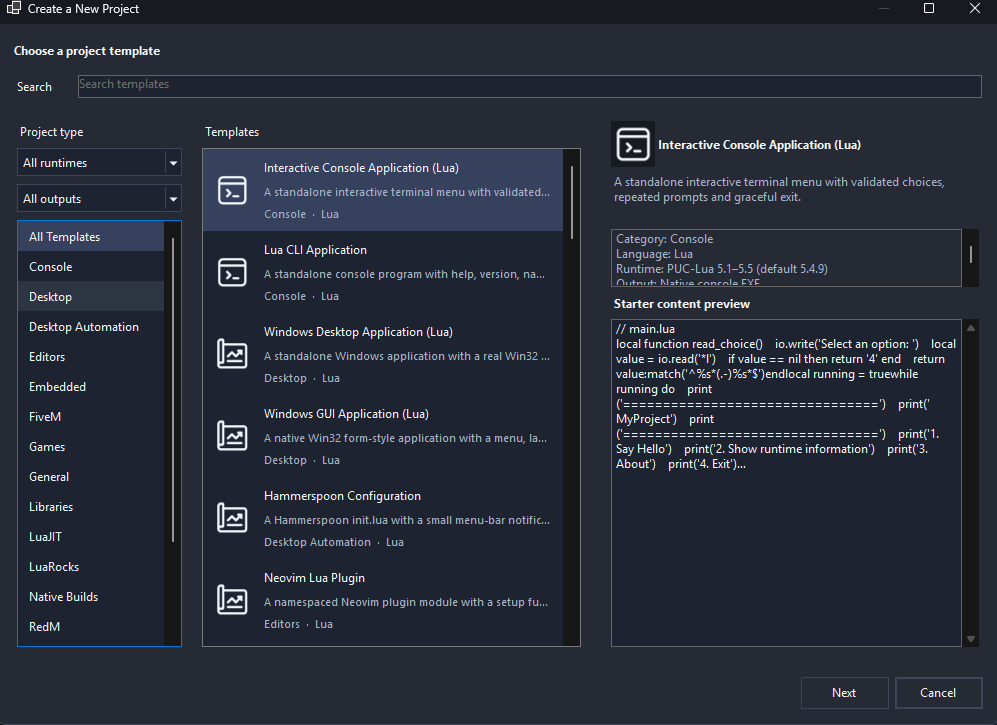Select the Console category
Viewport: 997px width, 725px height.
(91, 266)
